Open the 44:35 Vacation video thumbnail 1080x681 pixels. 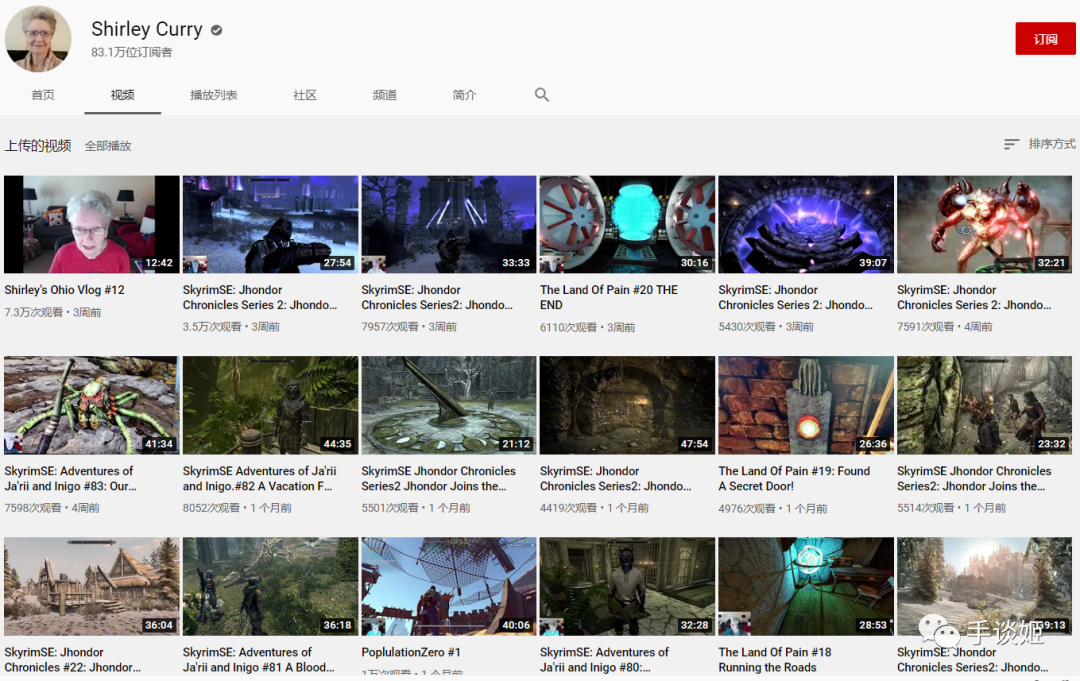pos(270,405)
